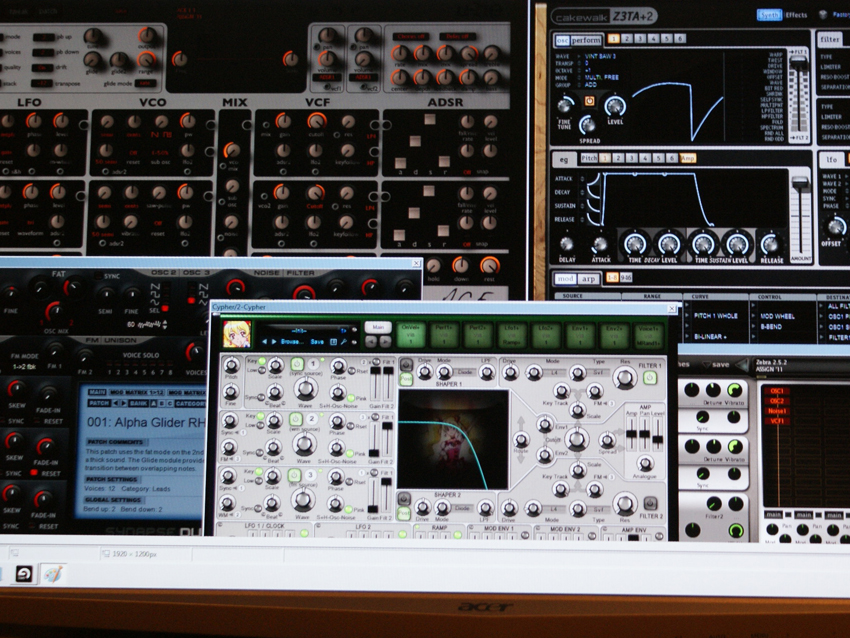Toggle oscillator 2 Pink noise in Cypher
The image size is (850, 638).
pyautogui.click(x=349, y=454)
